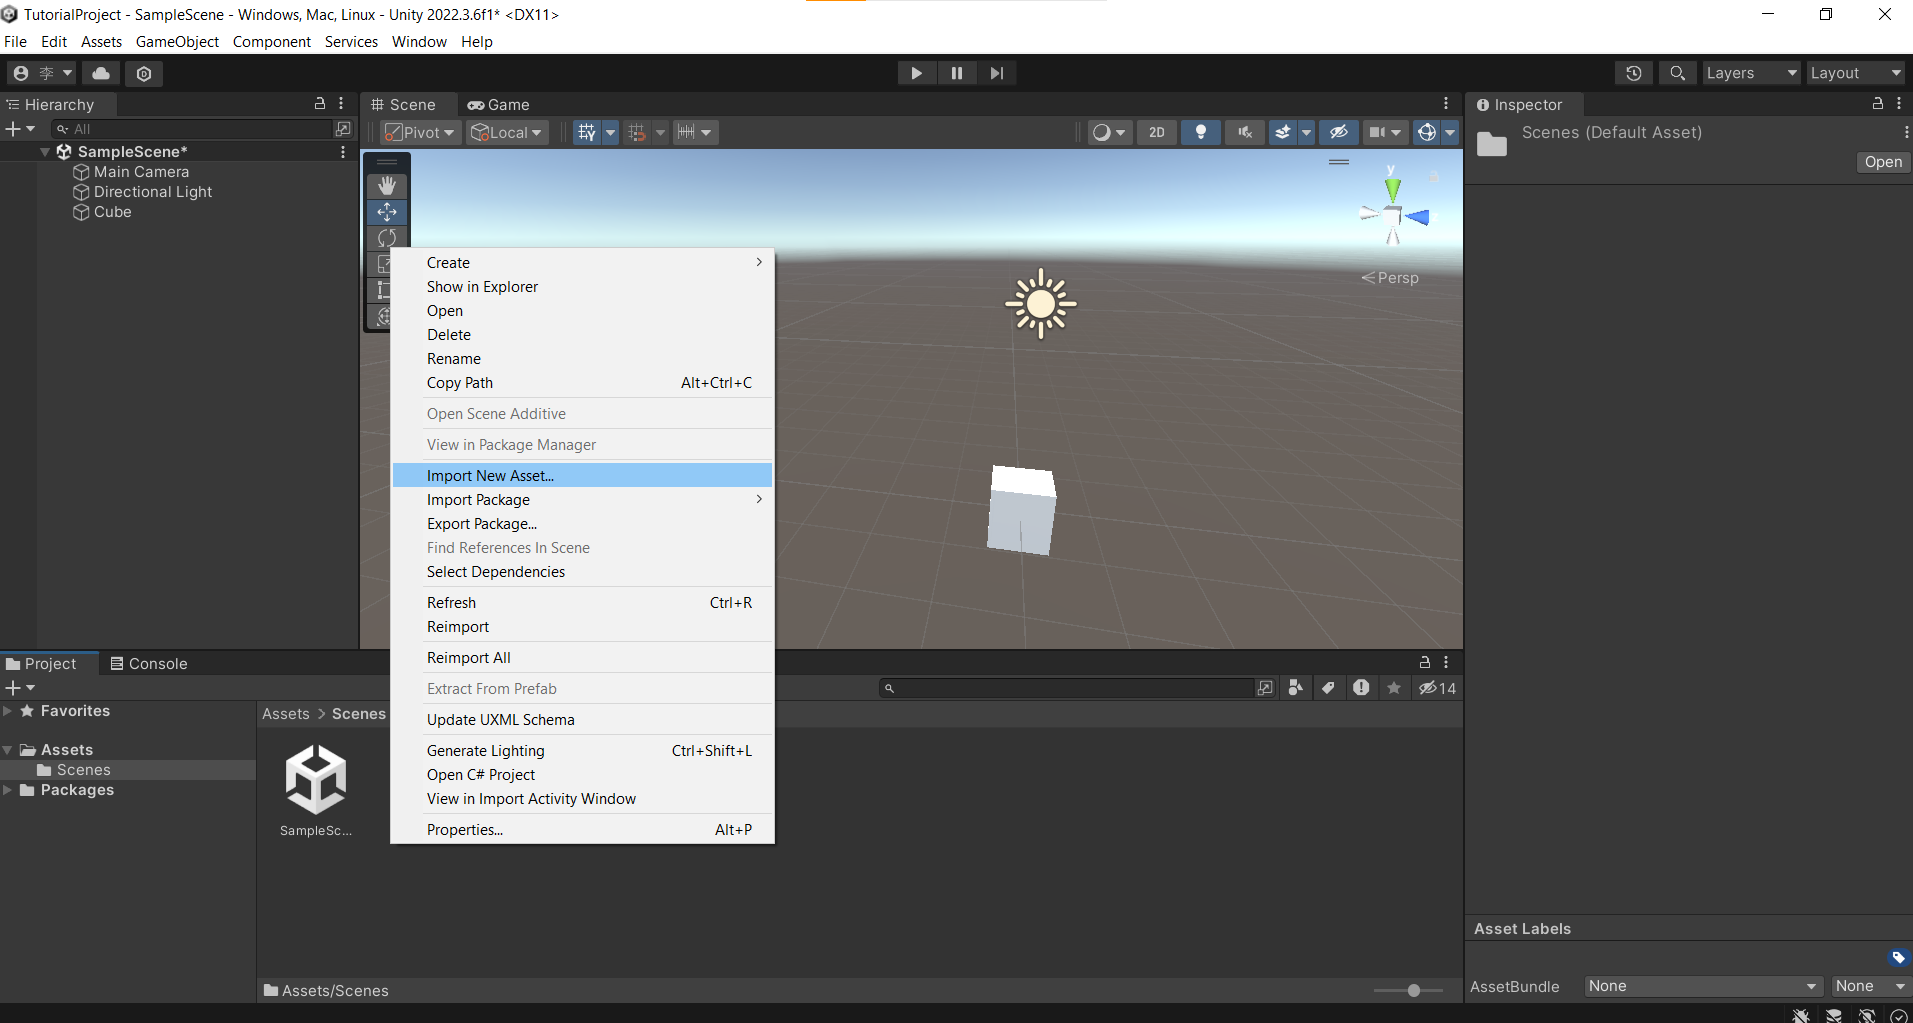
Task: Click the Open button in Inspector
Action: point(1883,162)
